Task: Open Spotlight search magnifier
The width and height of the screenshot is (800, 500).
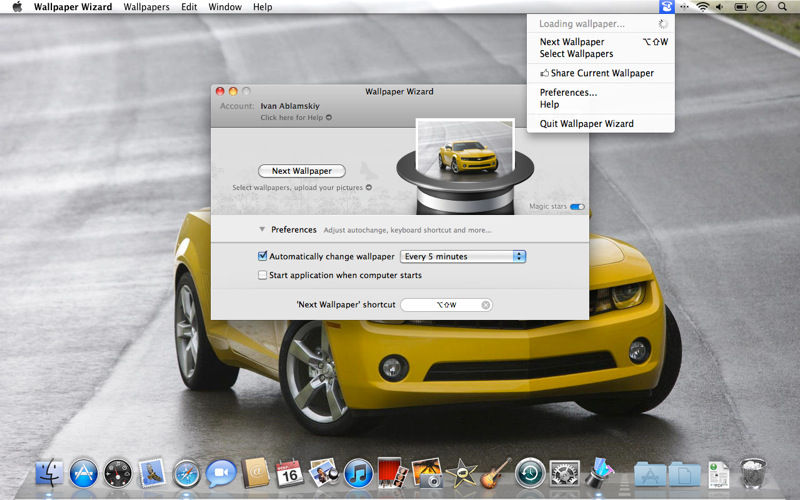Action: pyautogui.click(x=782, y=7)
